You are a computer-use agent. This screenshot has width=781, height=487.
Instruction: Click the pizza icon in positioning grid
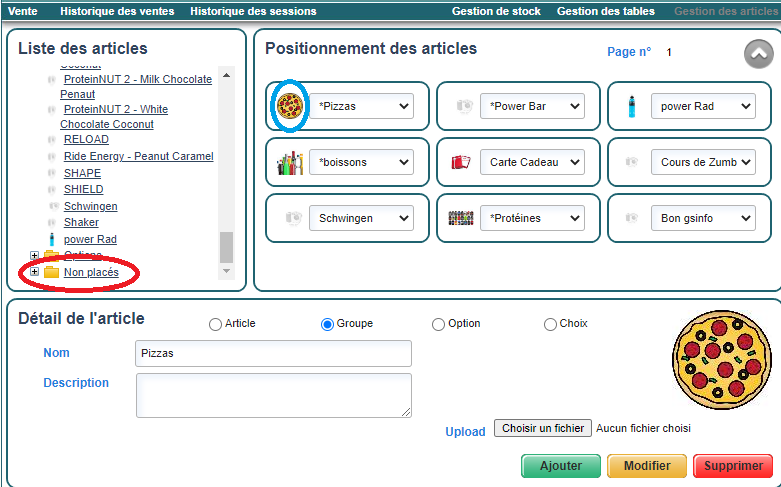(291, 105)
